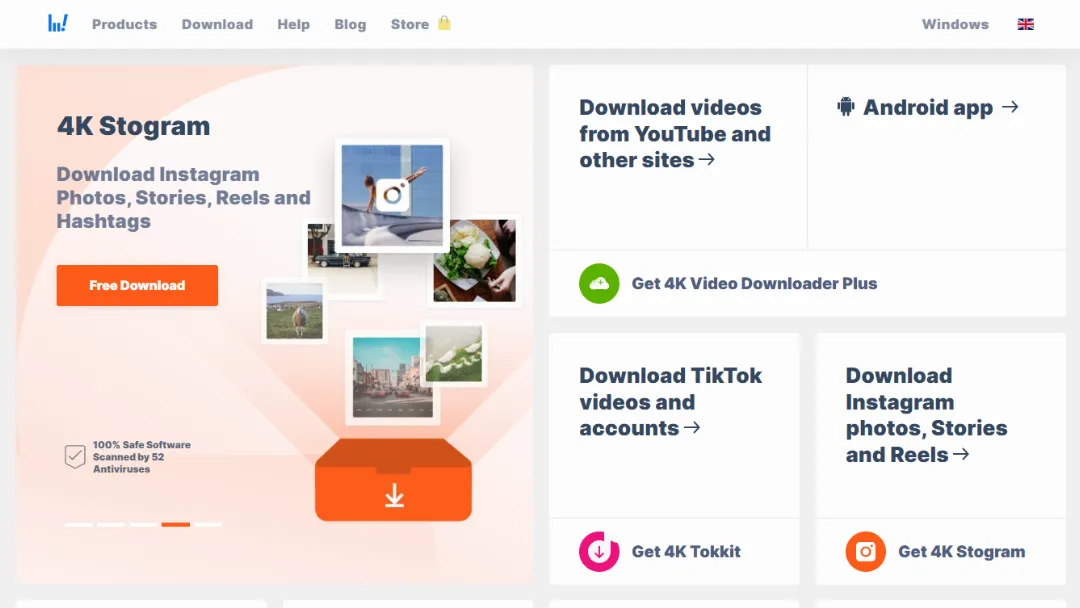Click the shopping bag icon next to Store
Screen dimensions: 1080x608
[x=444, y=23]
